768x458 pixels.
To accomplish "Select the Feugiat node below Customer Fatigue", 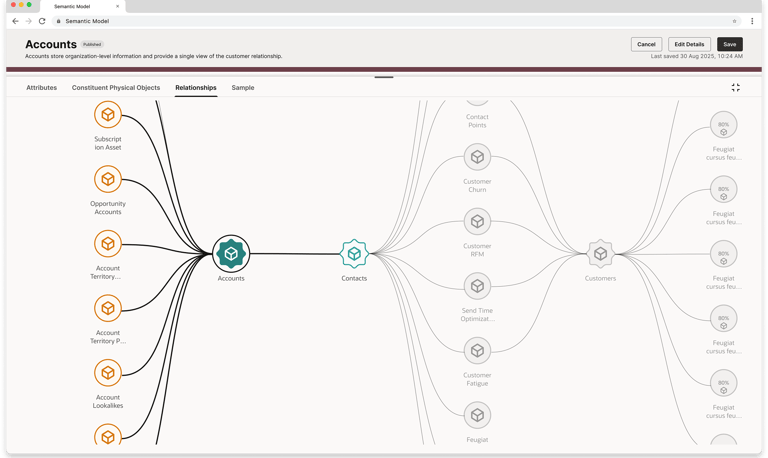I will point(478,415).
